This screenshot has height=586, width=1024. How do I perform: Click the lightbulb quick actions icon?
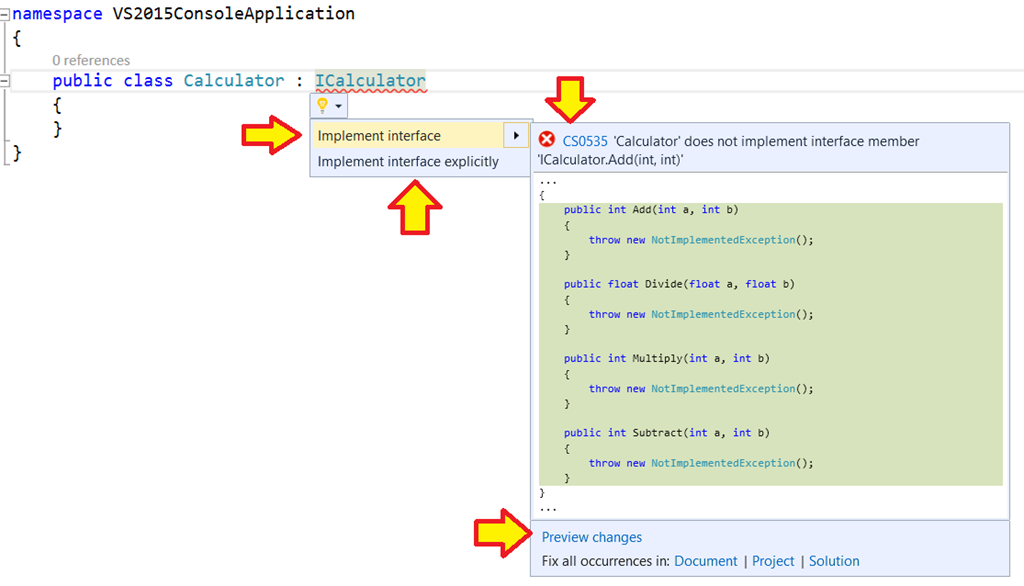coord(322,105)
